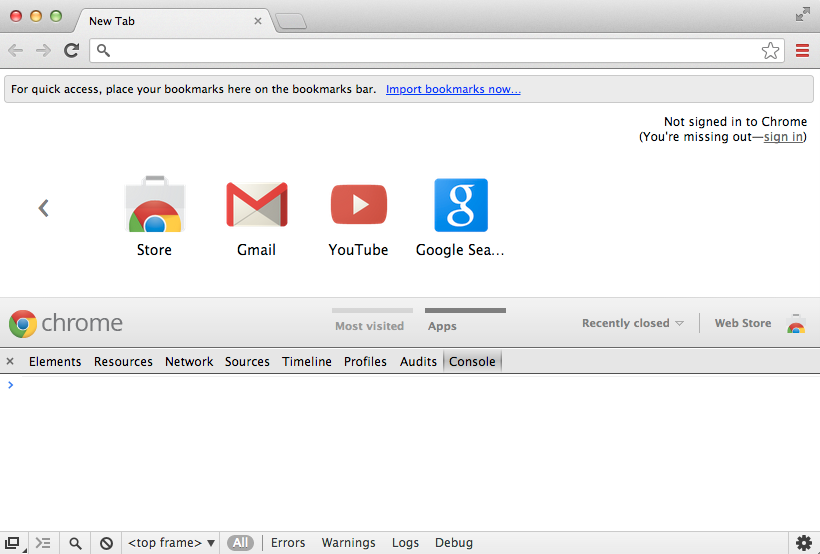Undock developer tools into separate window
Image resolution: width=820 pixels, height=554 pixels.
(13, 543)
